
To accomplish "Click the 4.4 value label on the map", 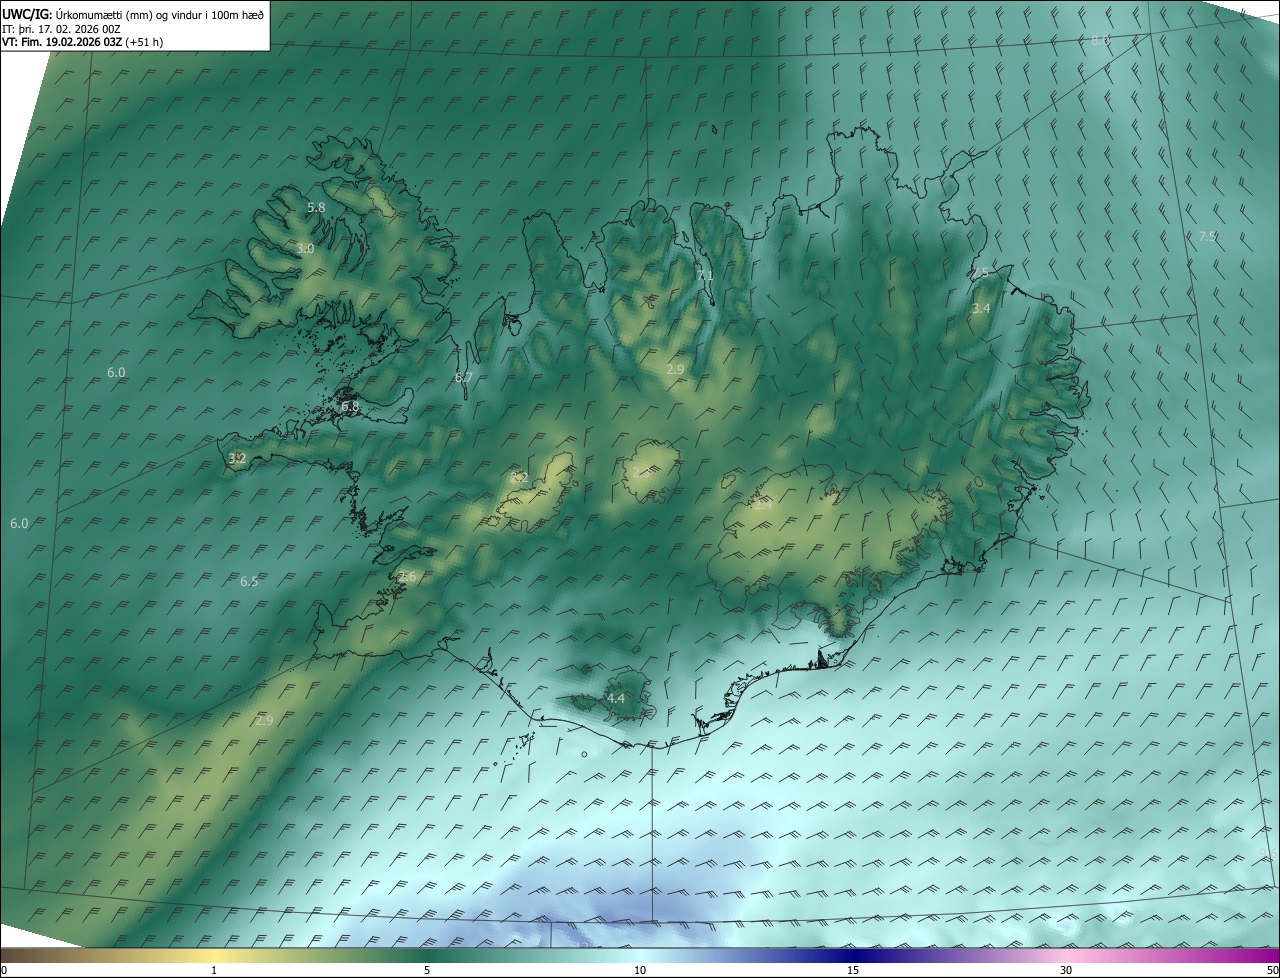I will pyautogui.click(x=615, y=699).
